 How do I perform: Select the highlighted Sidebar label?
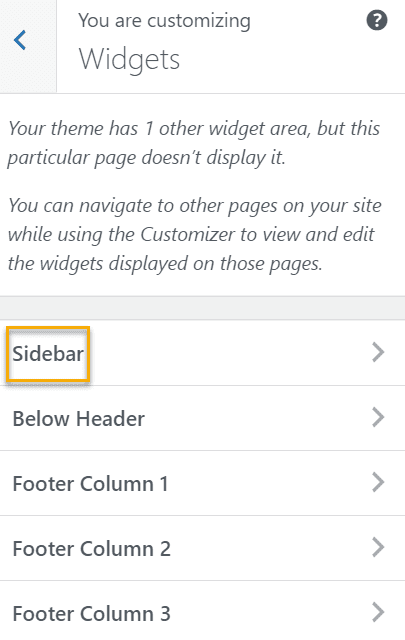[48, 353]
